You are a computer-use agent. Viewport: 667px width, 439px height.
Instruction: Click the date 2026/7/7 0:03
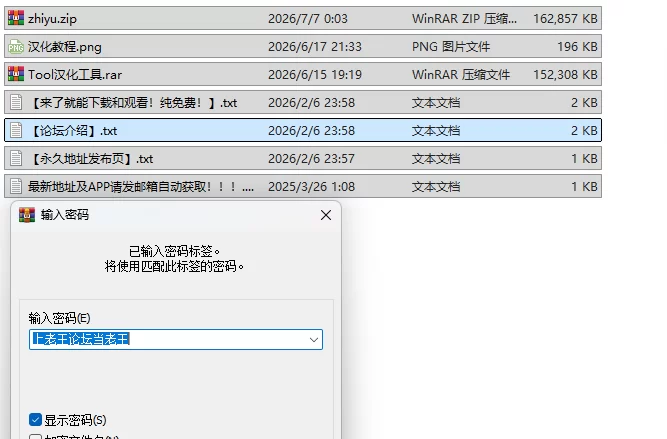click(x=308, y=19)
